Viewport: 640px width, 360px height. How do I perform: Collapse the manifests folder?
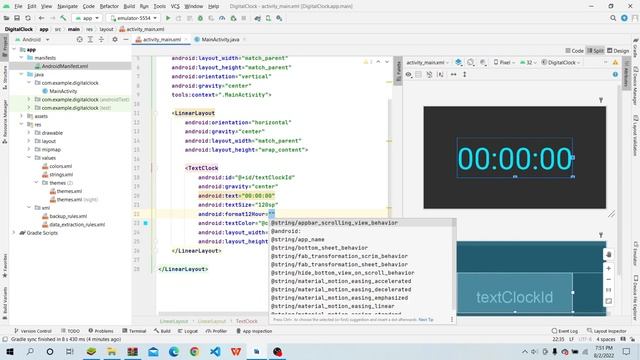pos(22,58)
